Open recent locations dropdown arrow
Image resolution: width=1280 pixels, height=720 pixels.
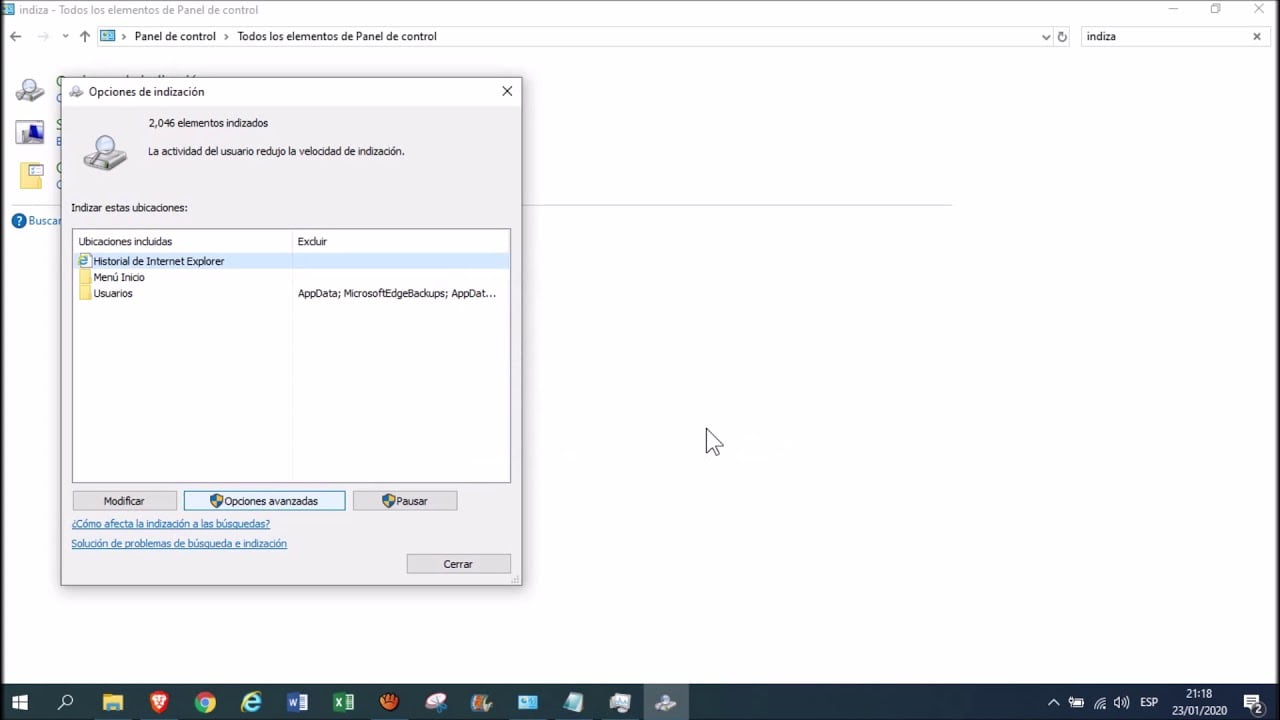(65, 36)
